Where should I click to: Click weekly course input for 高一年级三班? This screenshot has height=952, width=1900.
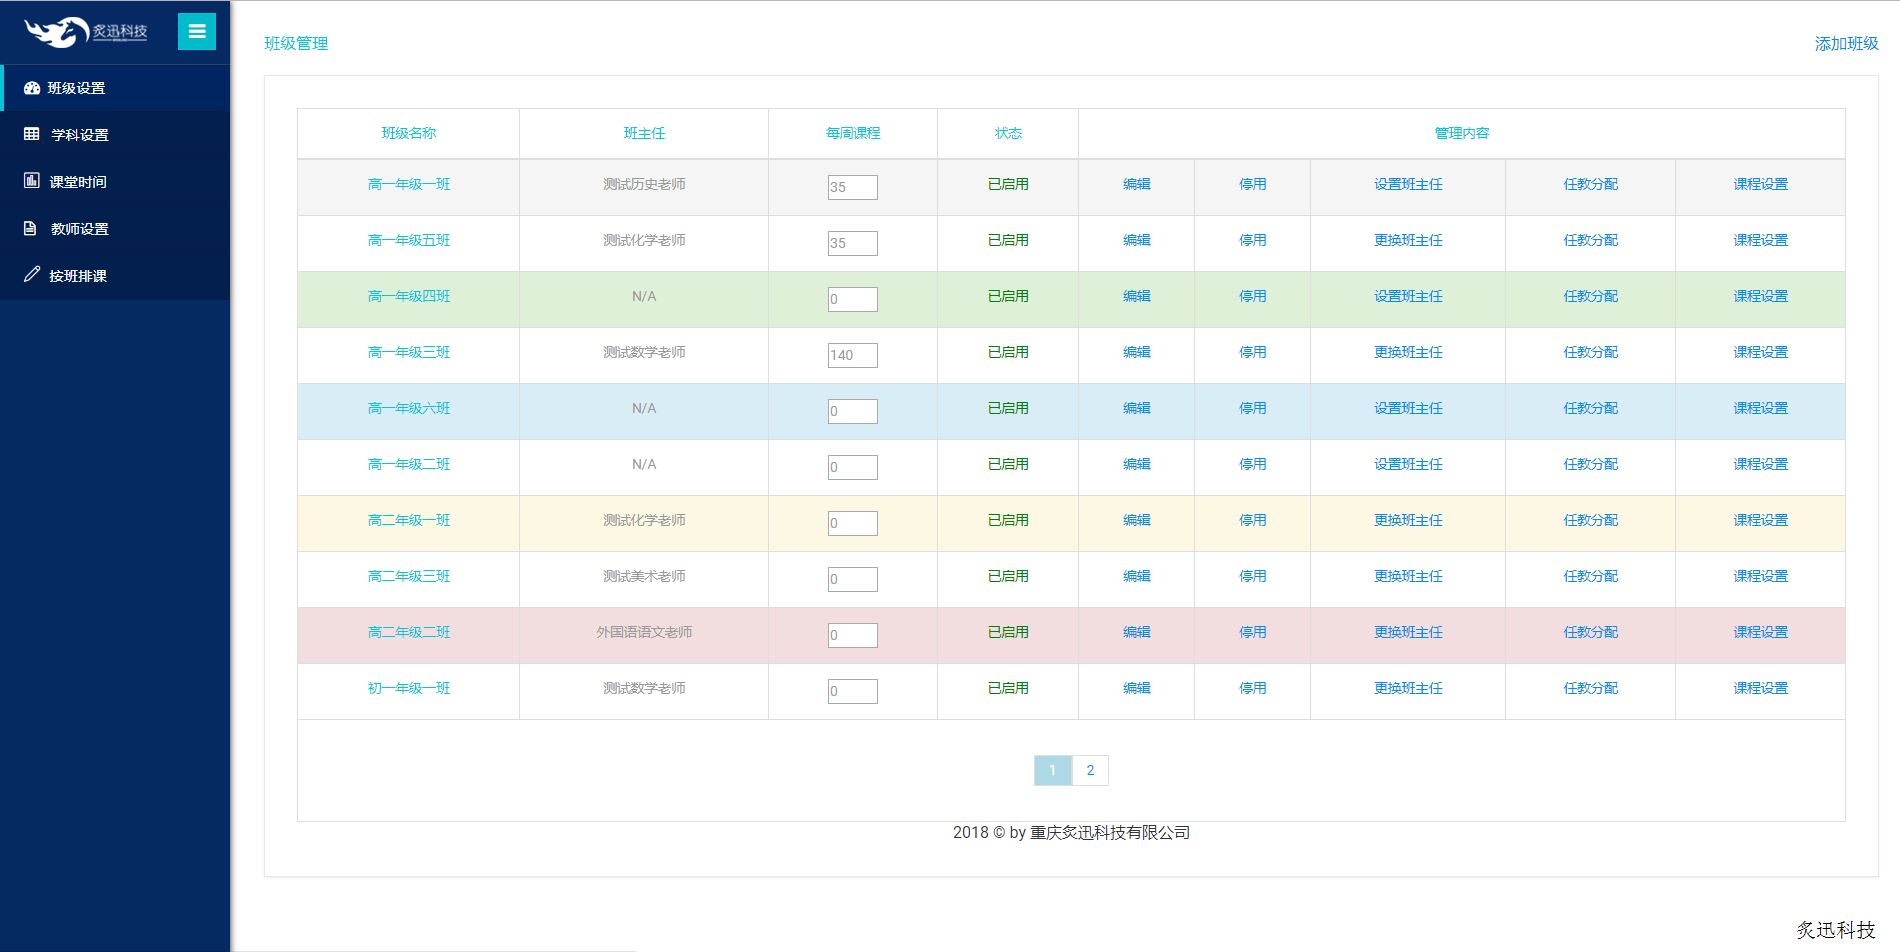852,355
